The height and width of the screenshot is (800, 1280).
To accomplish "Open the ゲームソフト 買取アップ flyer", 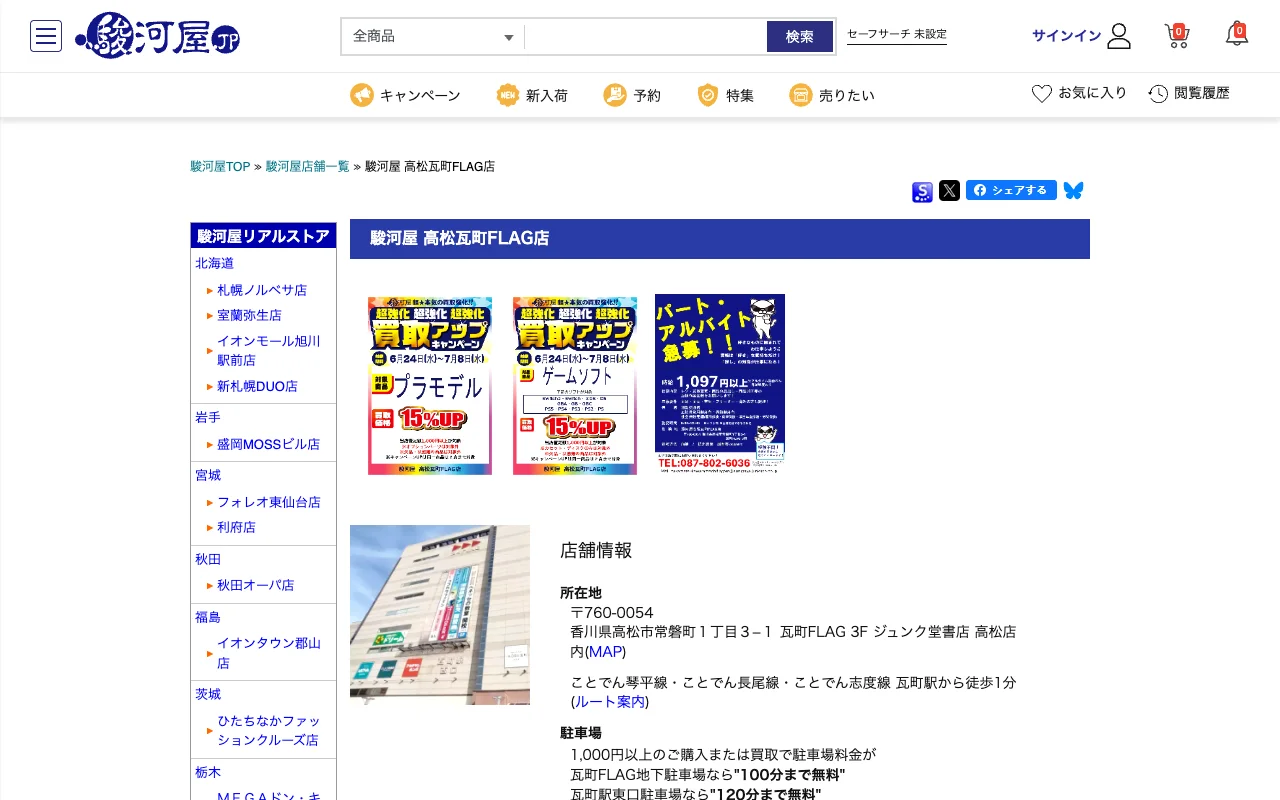I will (575, 386).
